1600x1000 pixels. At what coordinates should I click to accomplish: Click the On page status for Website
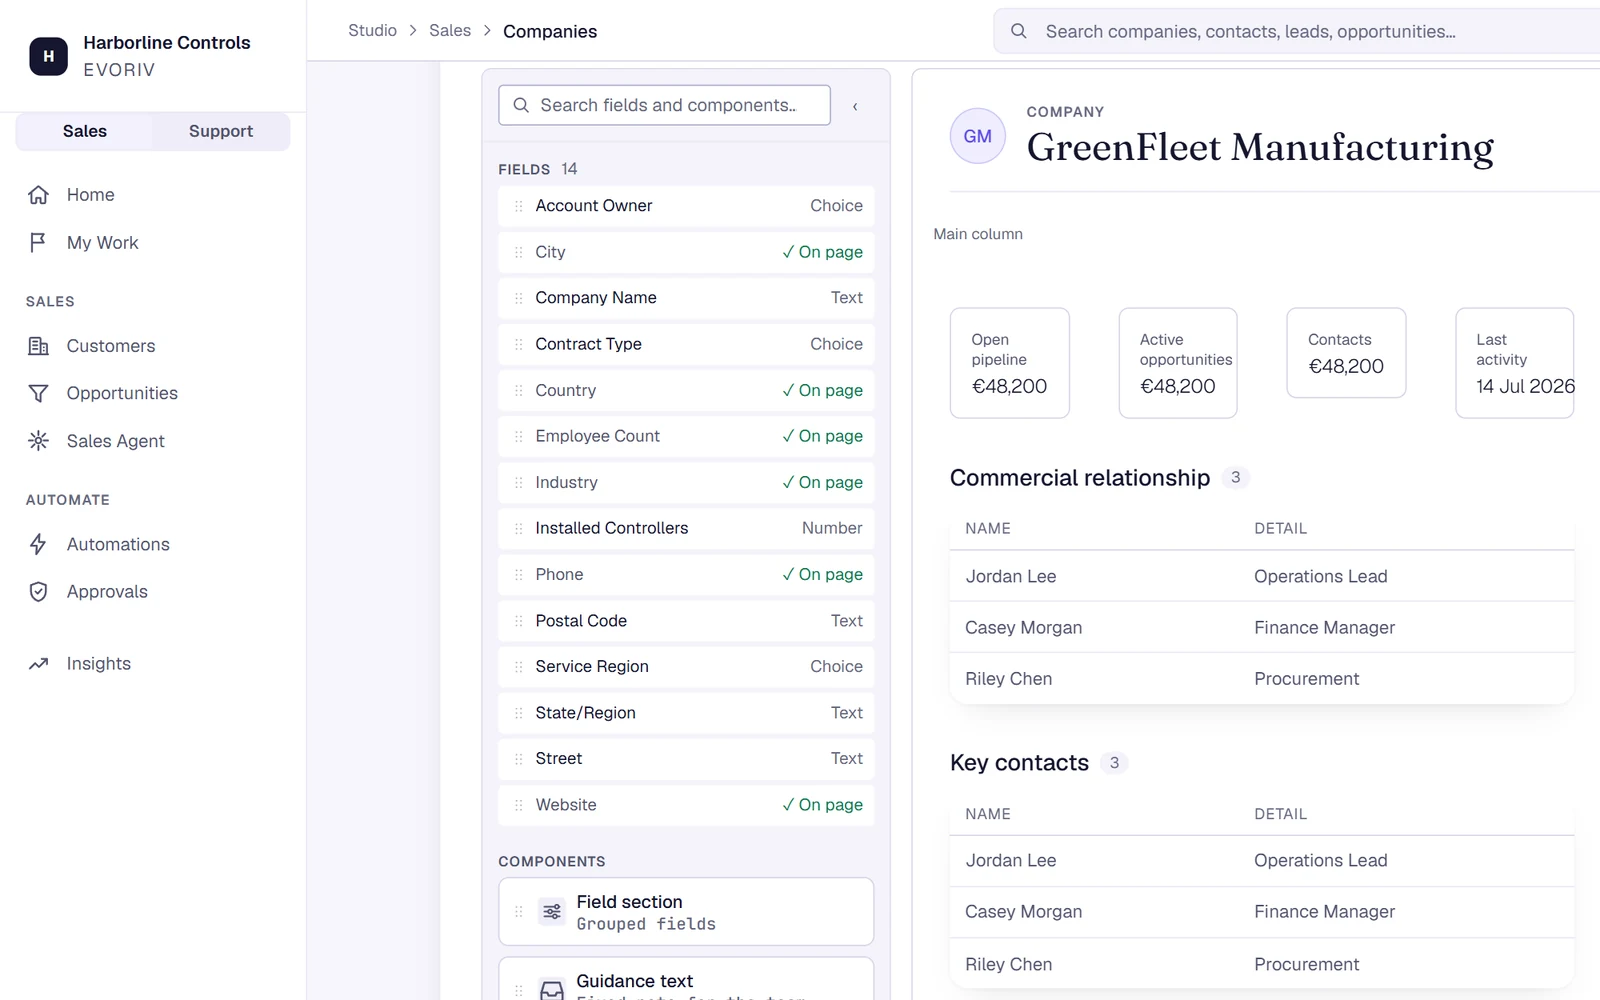822,805
